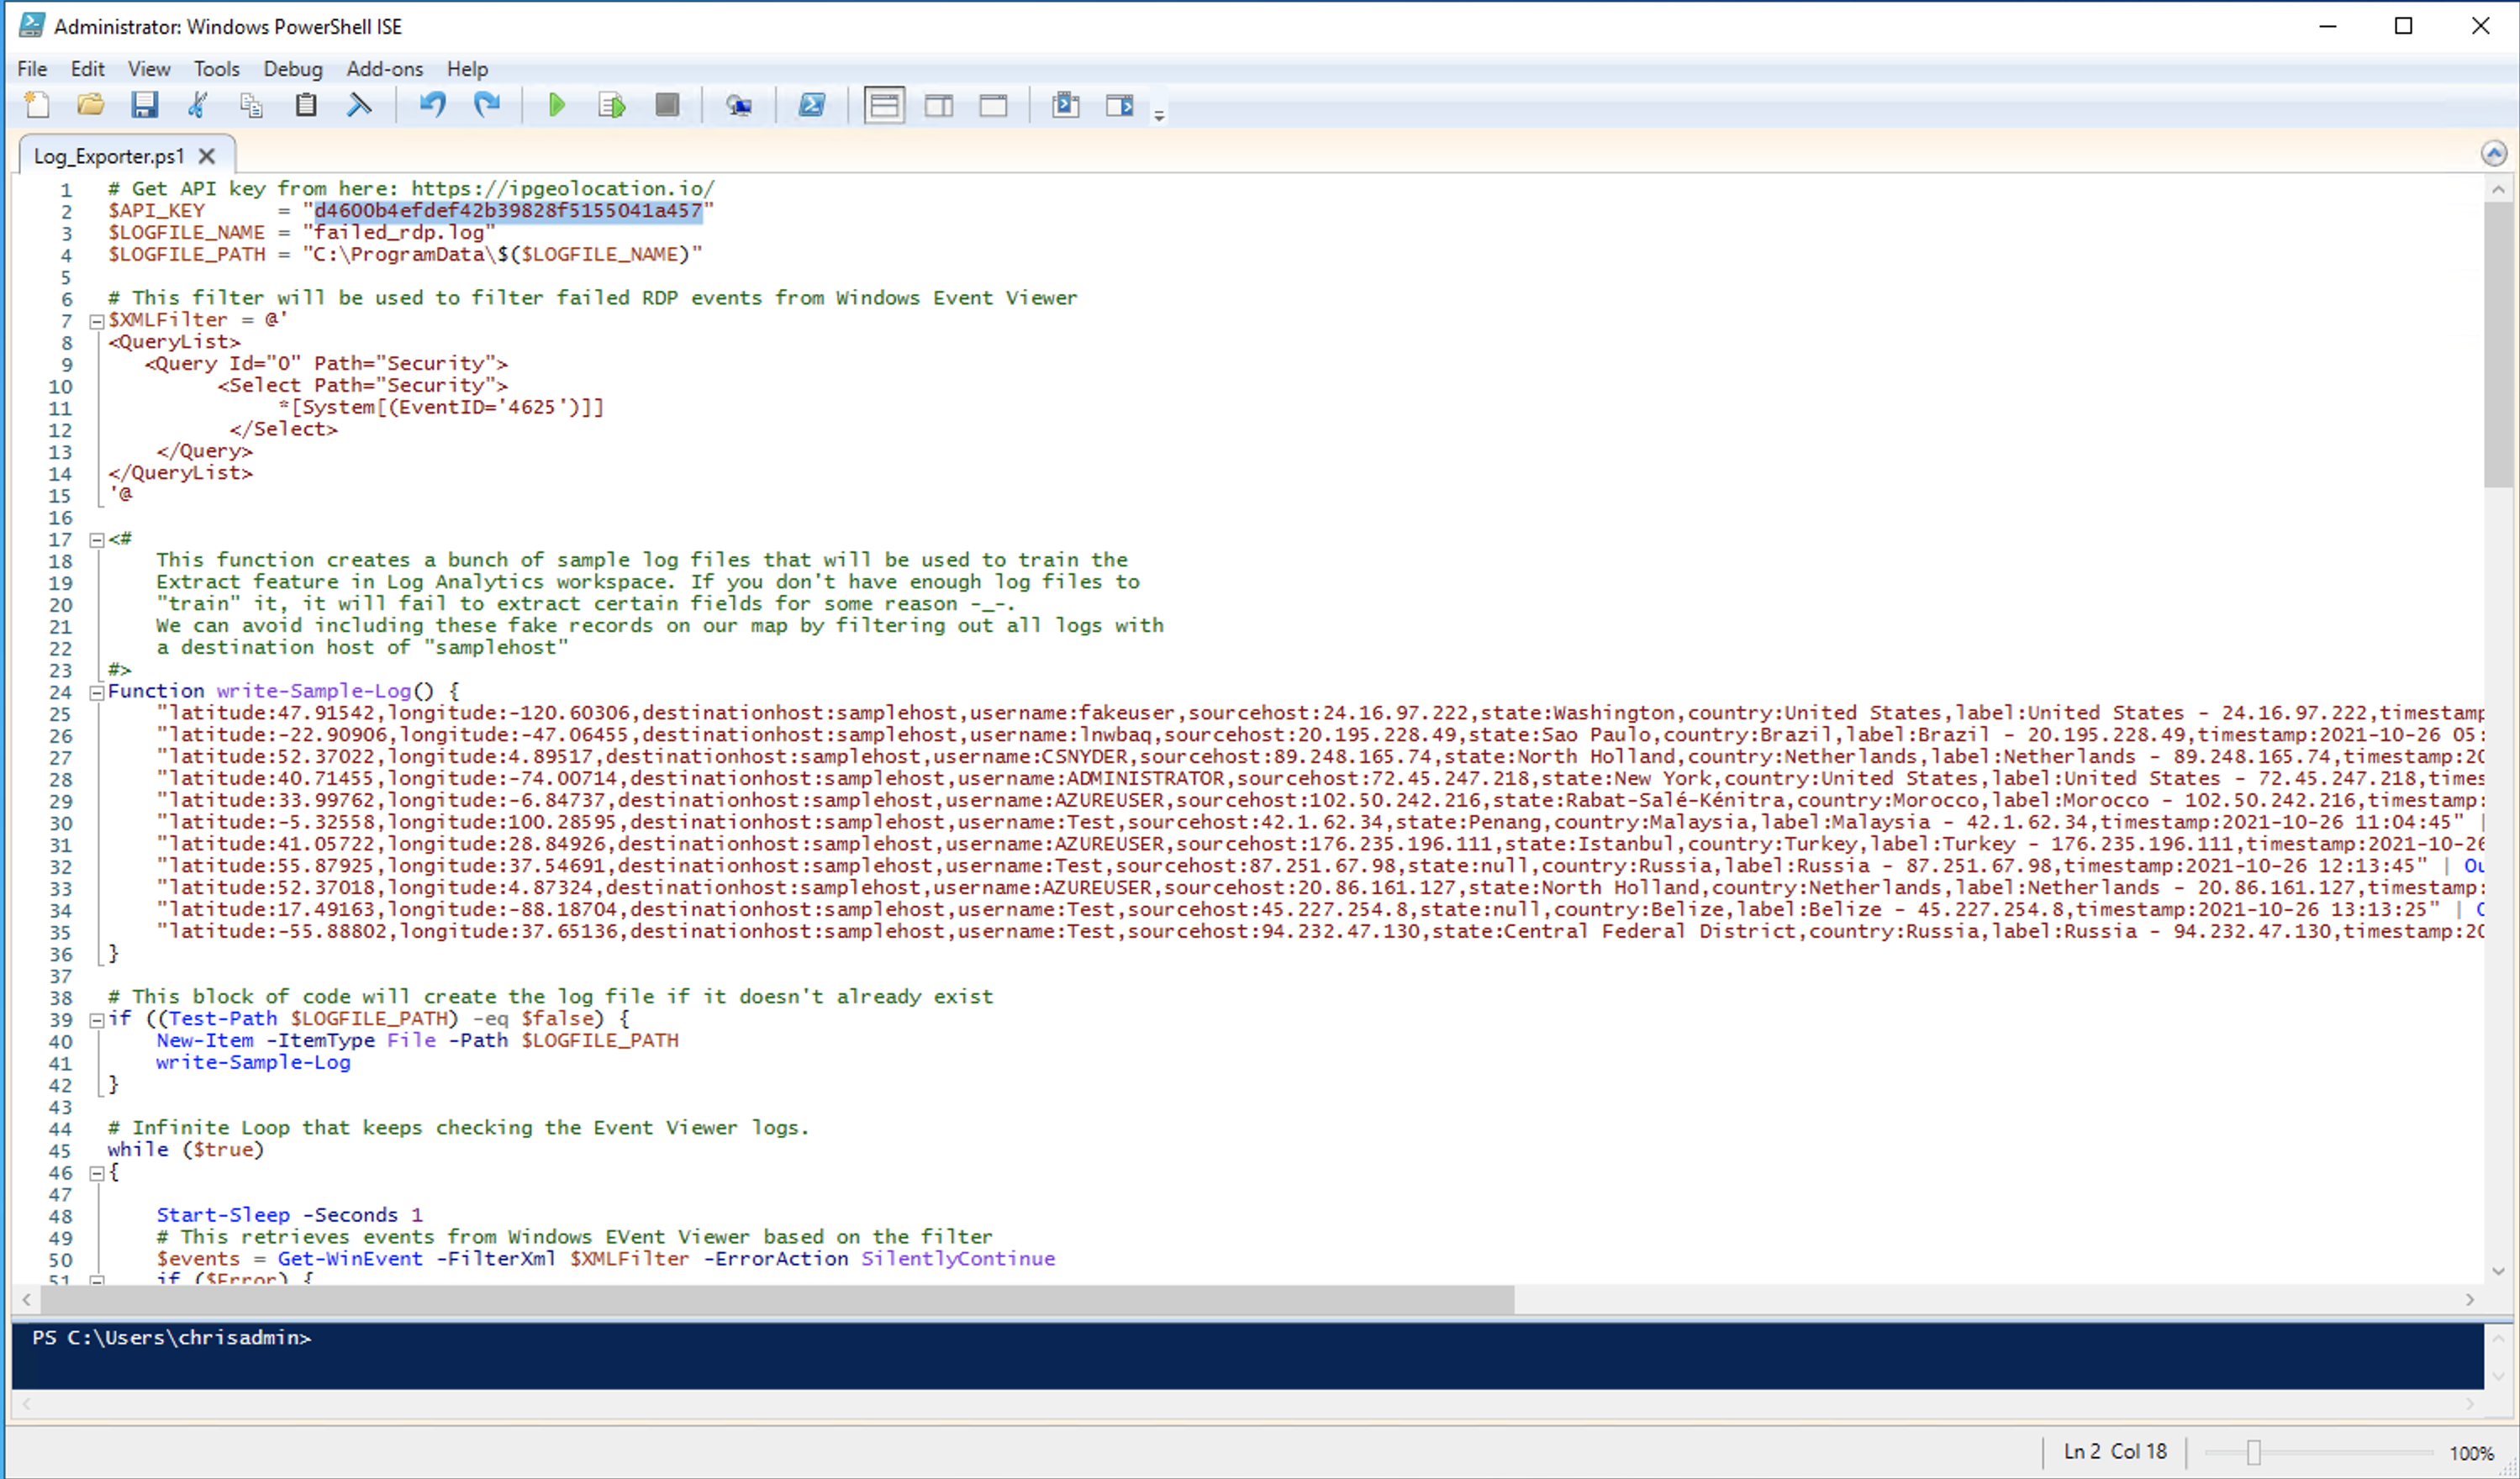2520x1479 pixels.
Task: Click the Get-WinEvent command on line 50
Action: tap(350, 1259)
